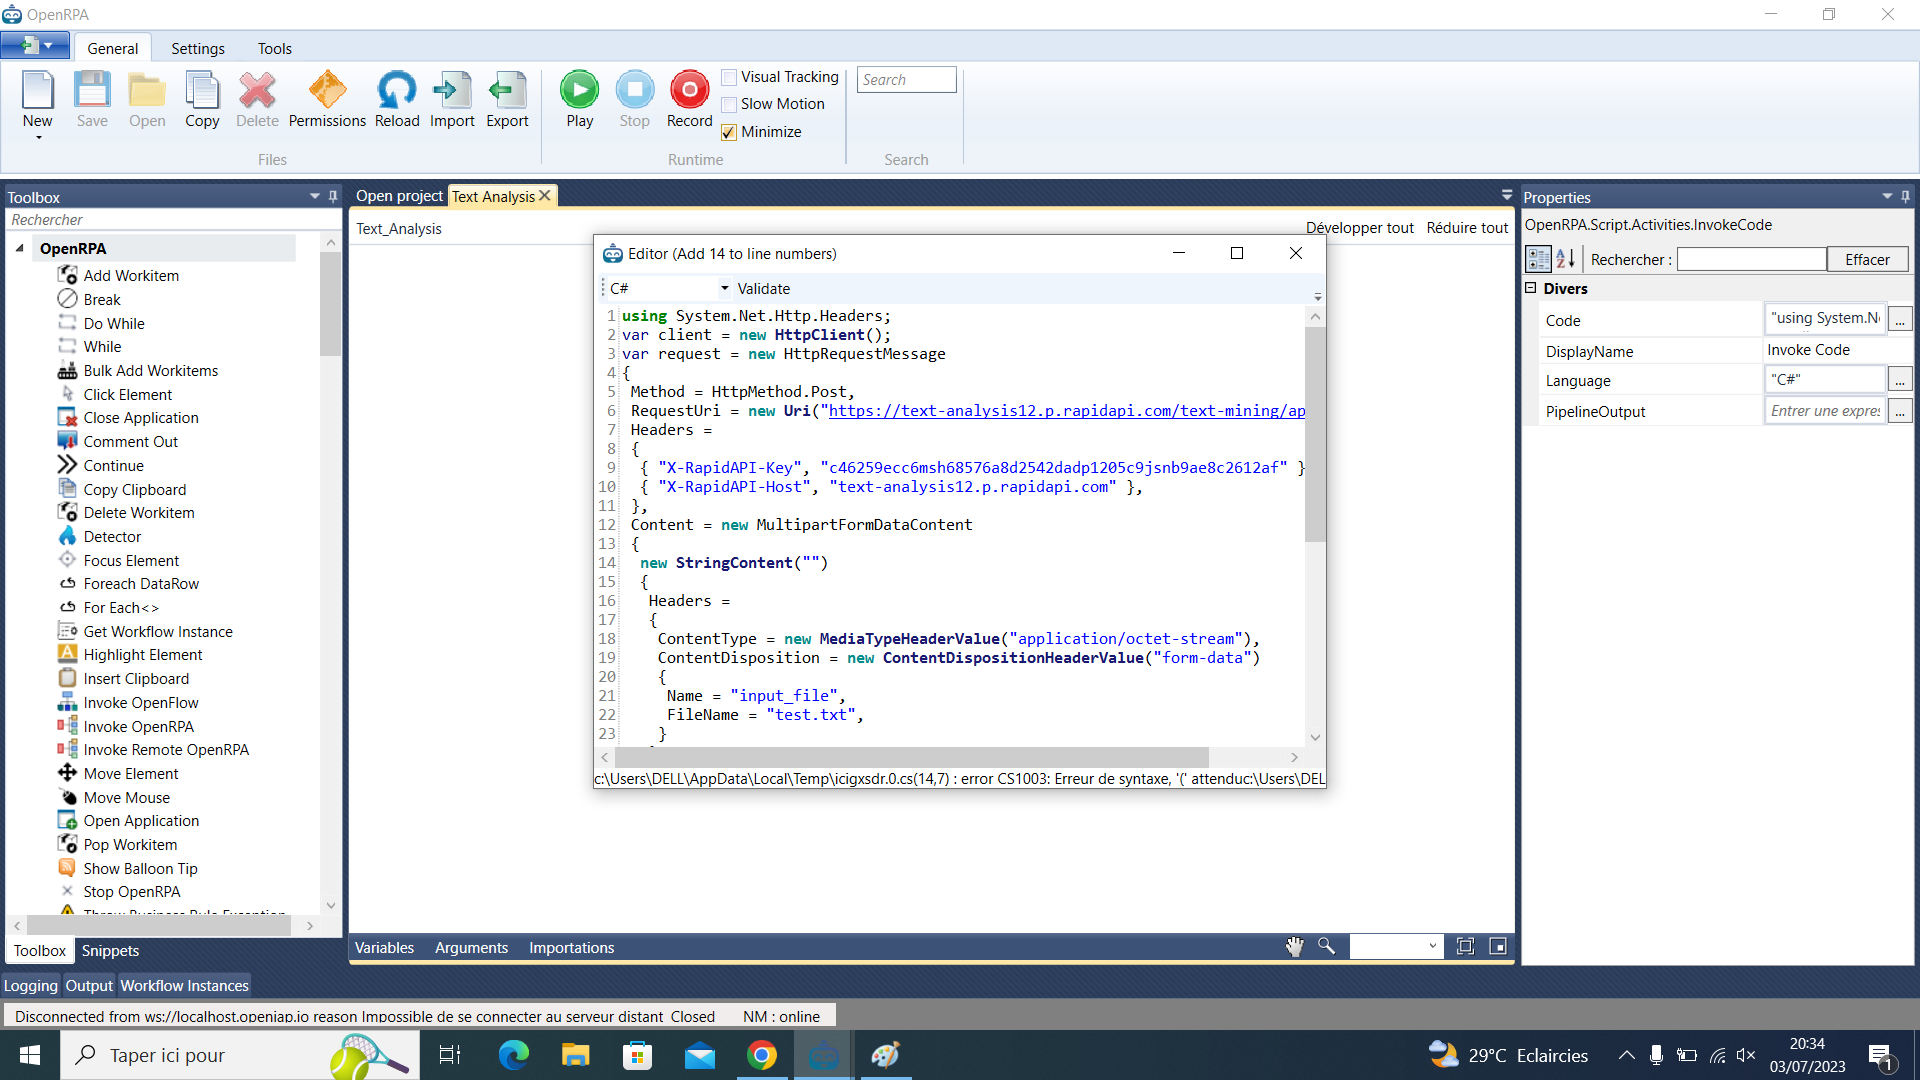Viewport: 1920px width, 1080px height.
Task: Select the Click Element activity
Action: [127, 394]
